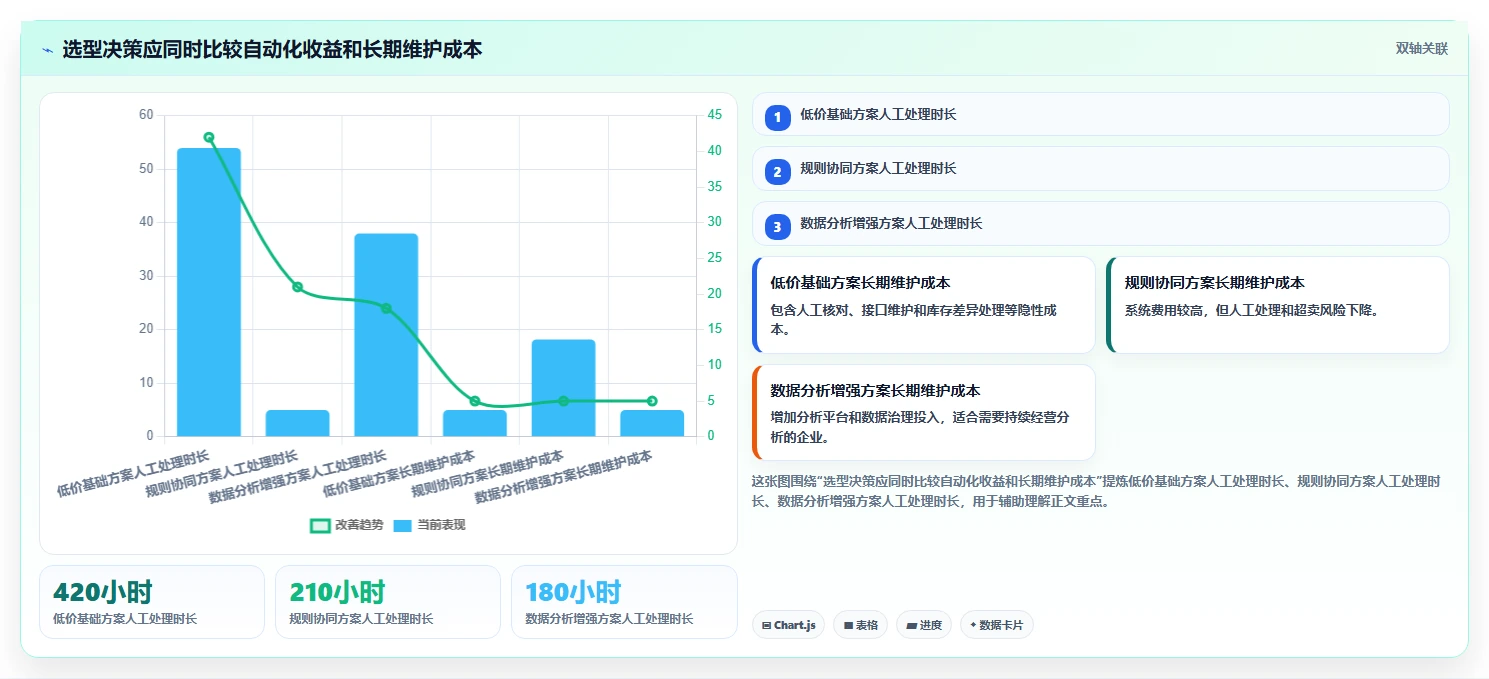Click the number 2 badge
Screen dimensions: 1489x679
point(777,172)
